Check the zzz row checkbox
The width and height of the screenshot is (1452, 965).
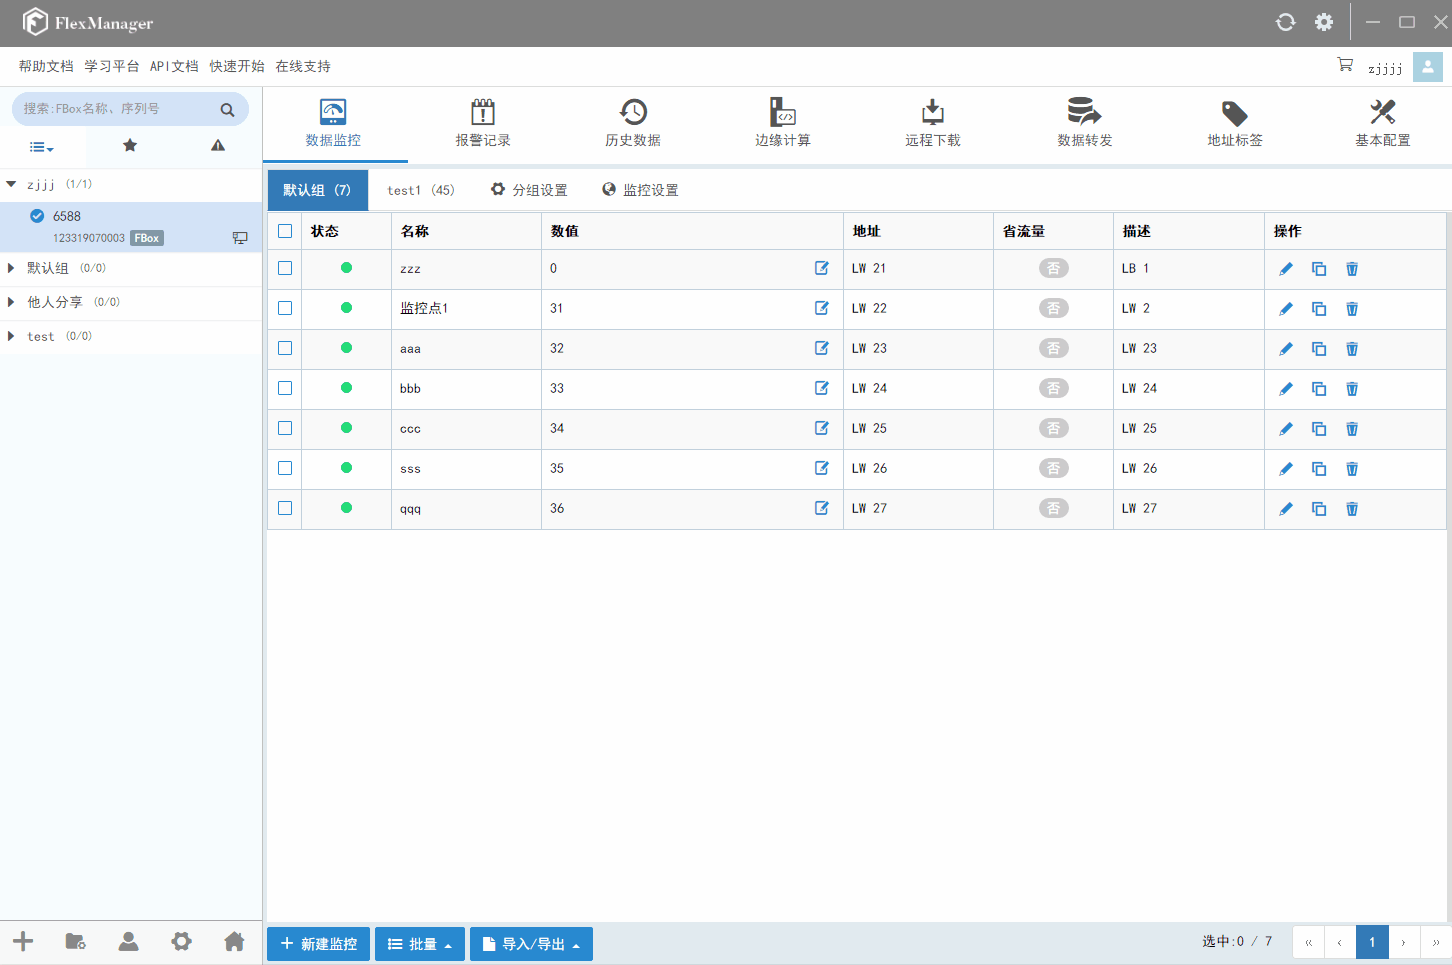pyautogui.click(x=285, y=268)
